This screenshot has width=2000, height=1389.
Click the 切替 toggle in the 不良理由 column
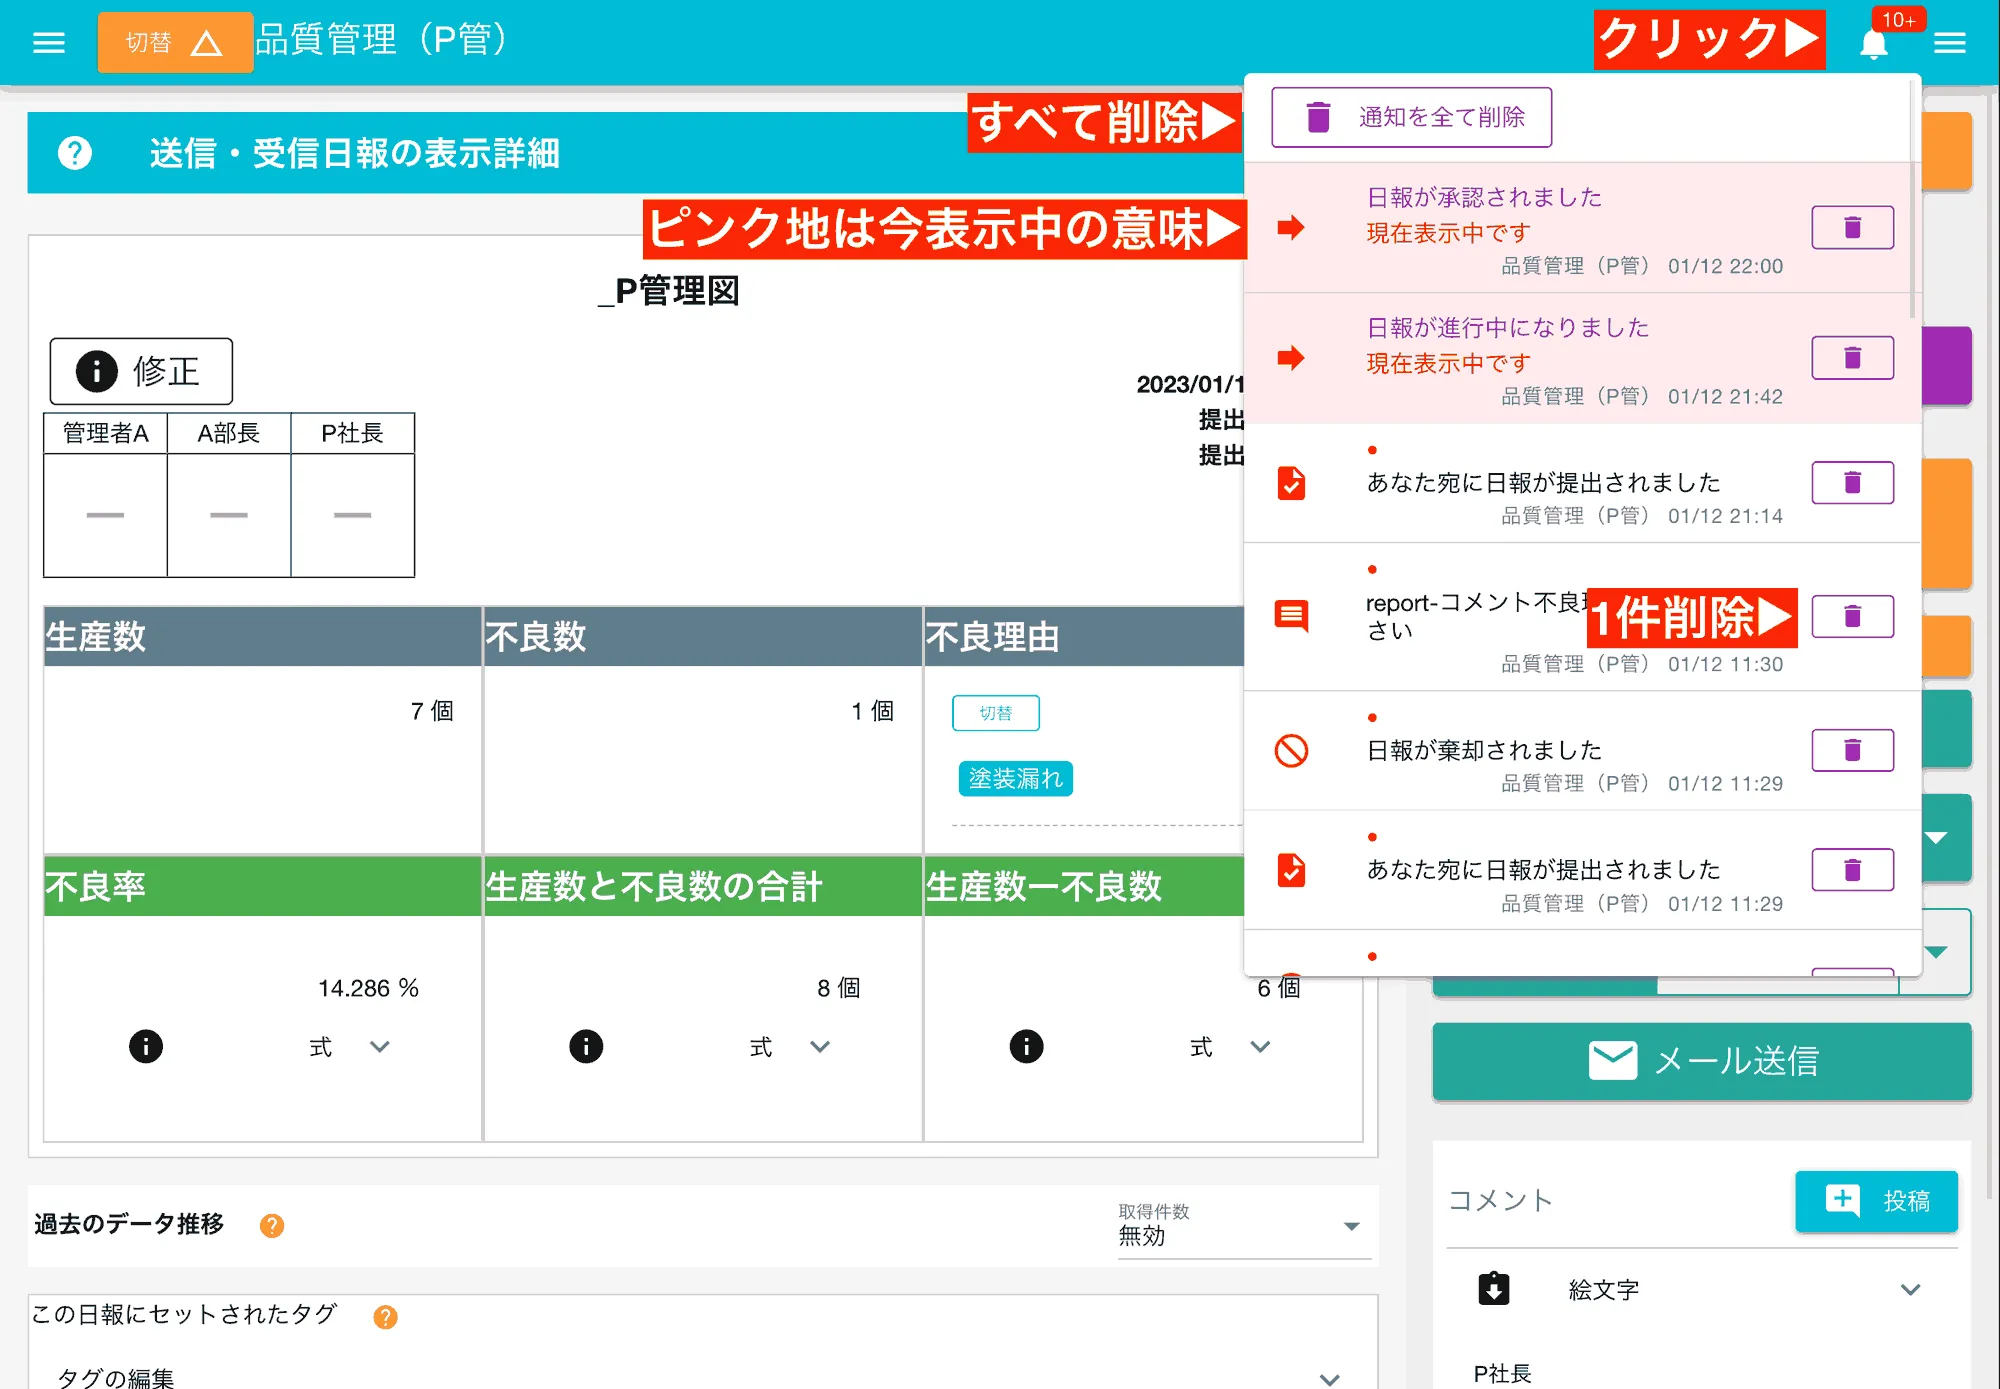tap(996, 712)
